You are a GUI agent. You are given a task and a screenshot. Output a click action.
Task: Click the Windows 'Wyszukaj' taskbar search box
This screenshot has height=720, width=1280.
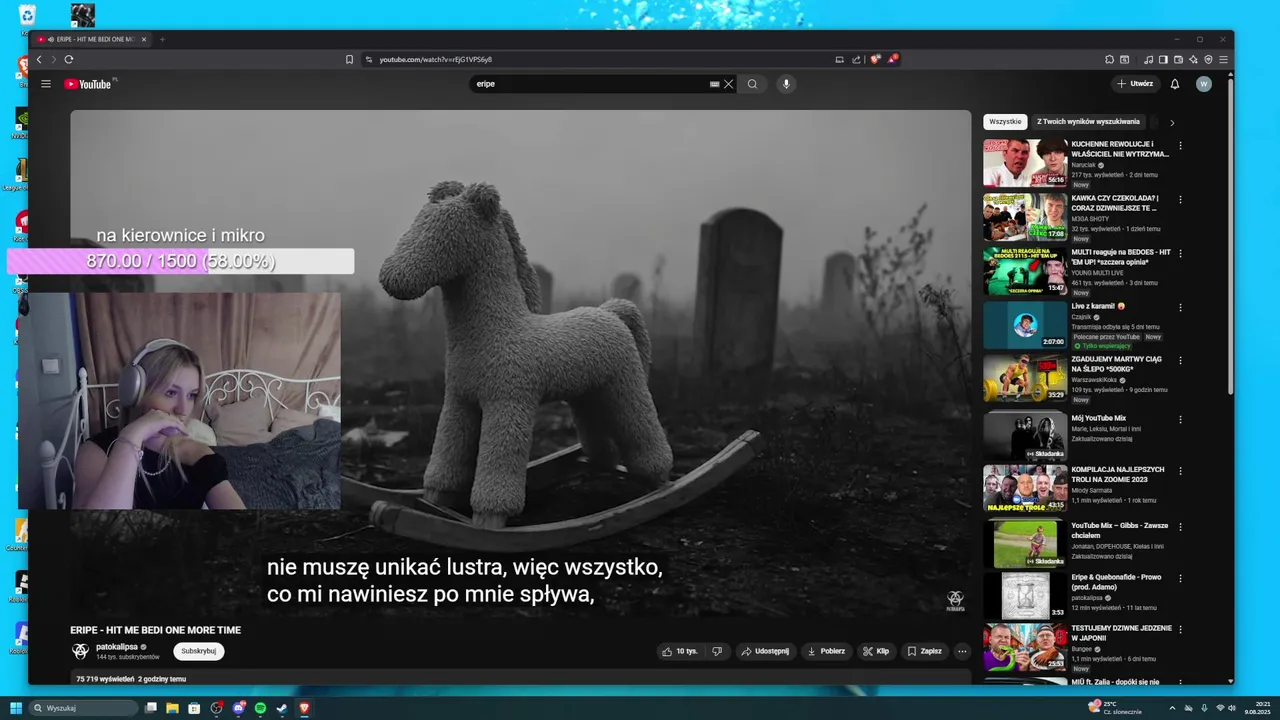click(x=83, y=708)
